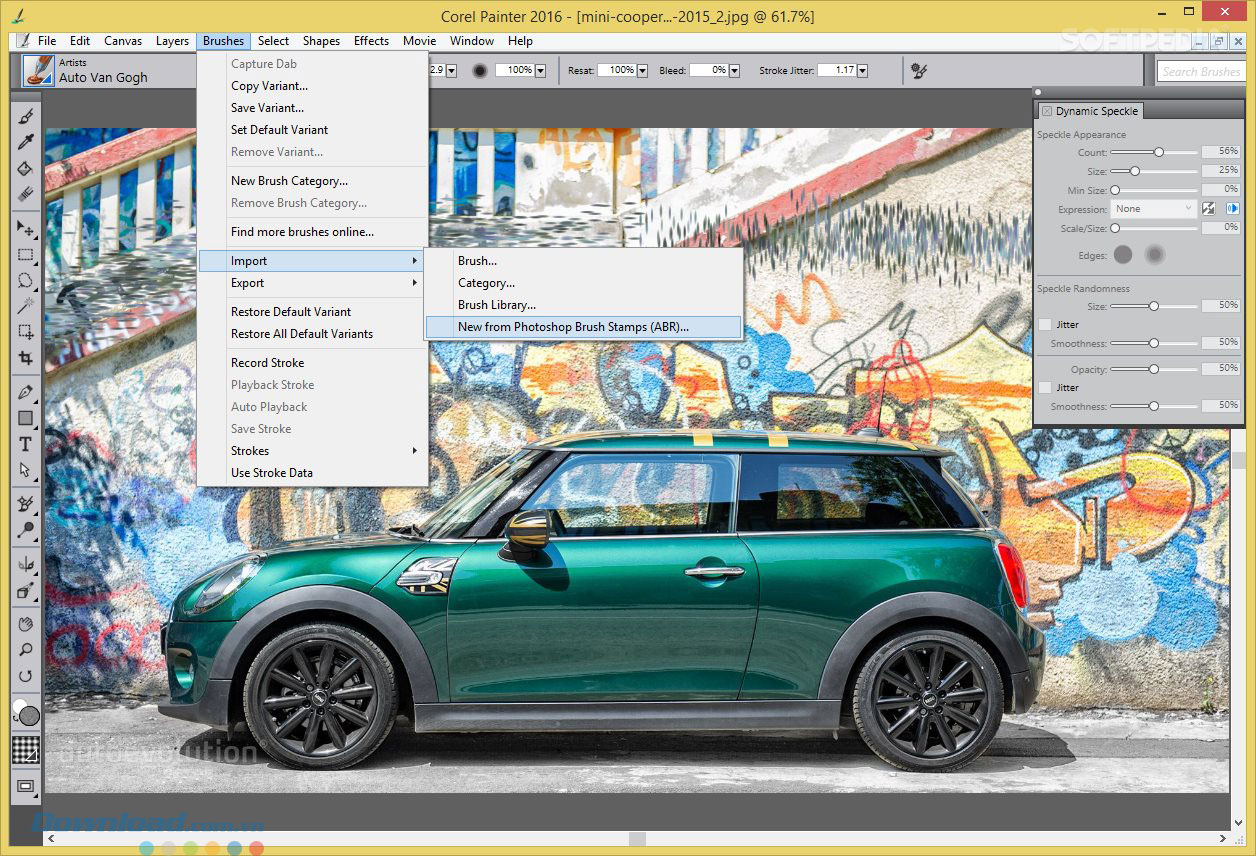Click Find more brushes online
Viewport: 1256px width, 856px height.
(x=302, y=232)
